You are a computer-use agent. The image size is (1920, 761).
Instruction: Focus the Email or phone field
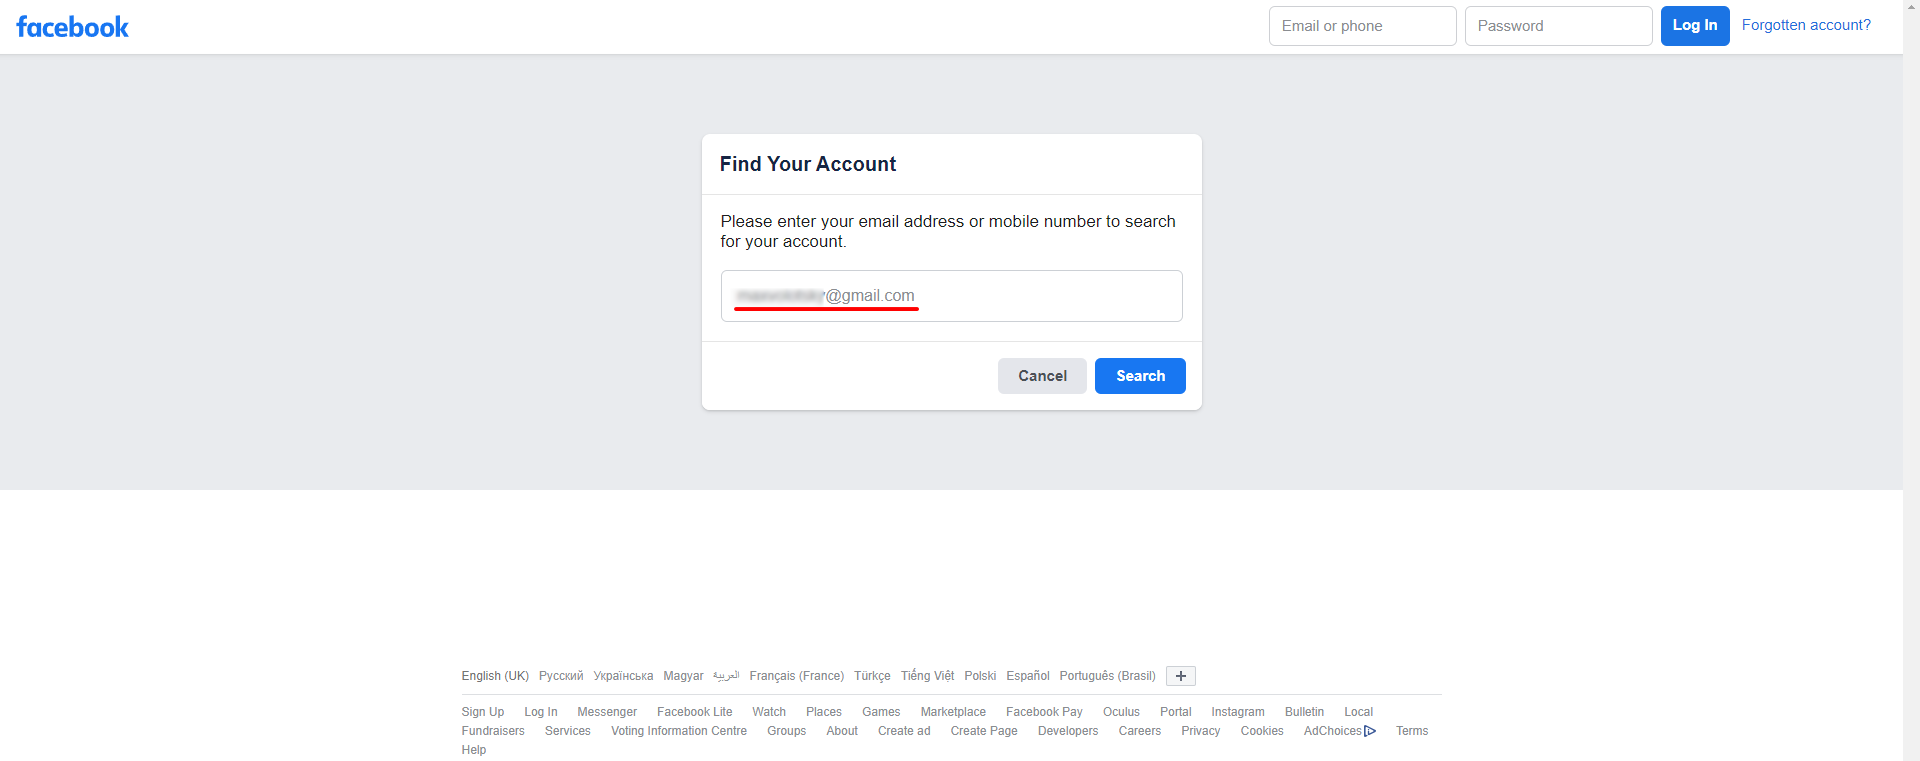click(x=1363, y=26)
